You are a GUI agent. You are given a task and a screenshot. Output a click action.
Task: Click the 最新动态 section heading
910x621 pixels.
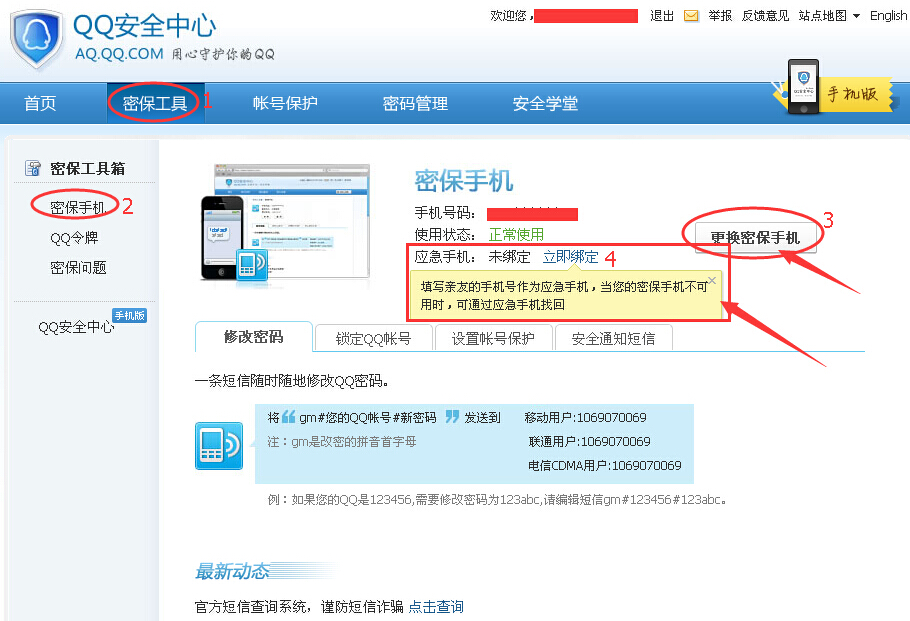[x=232, y=571]
